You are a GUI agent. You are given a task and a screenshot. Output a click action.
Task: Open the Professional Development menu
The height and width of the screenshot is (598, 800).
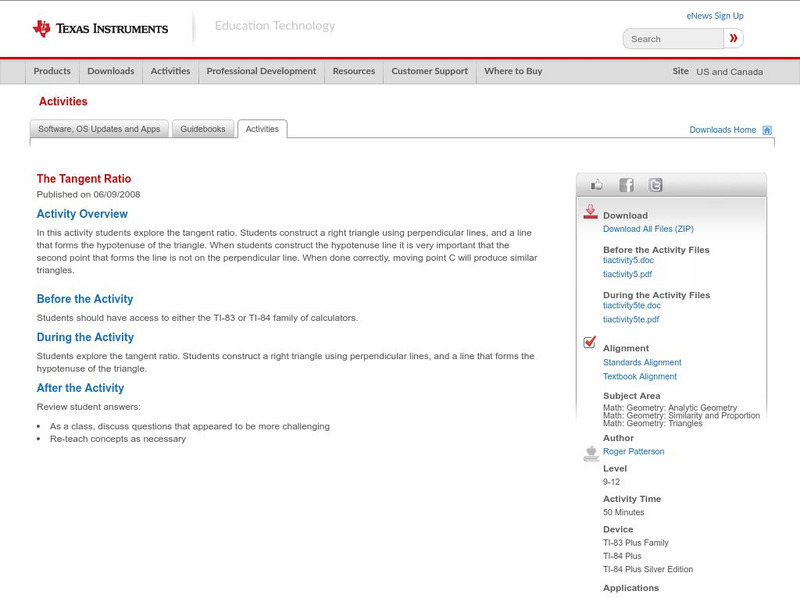[x=261, y=71]
